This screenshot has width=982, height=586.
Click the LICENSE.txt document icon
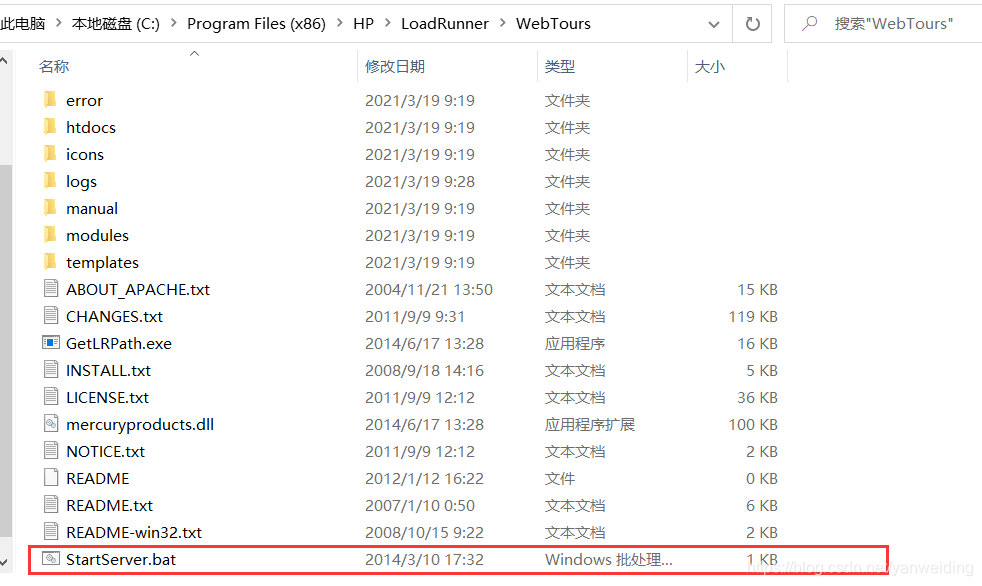pos(51,396)
